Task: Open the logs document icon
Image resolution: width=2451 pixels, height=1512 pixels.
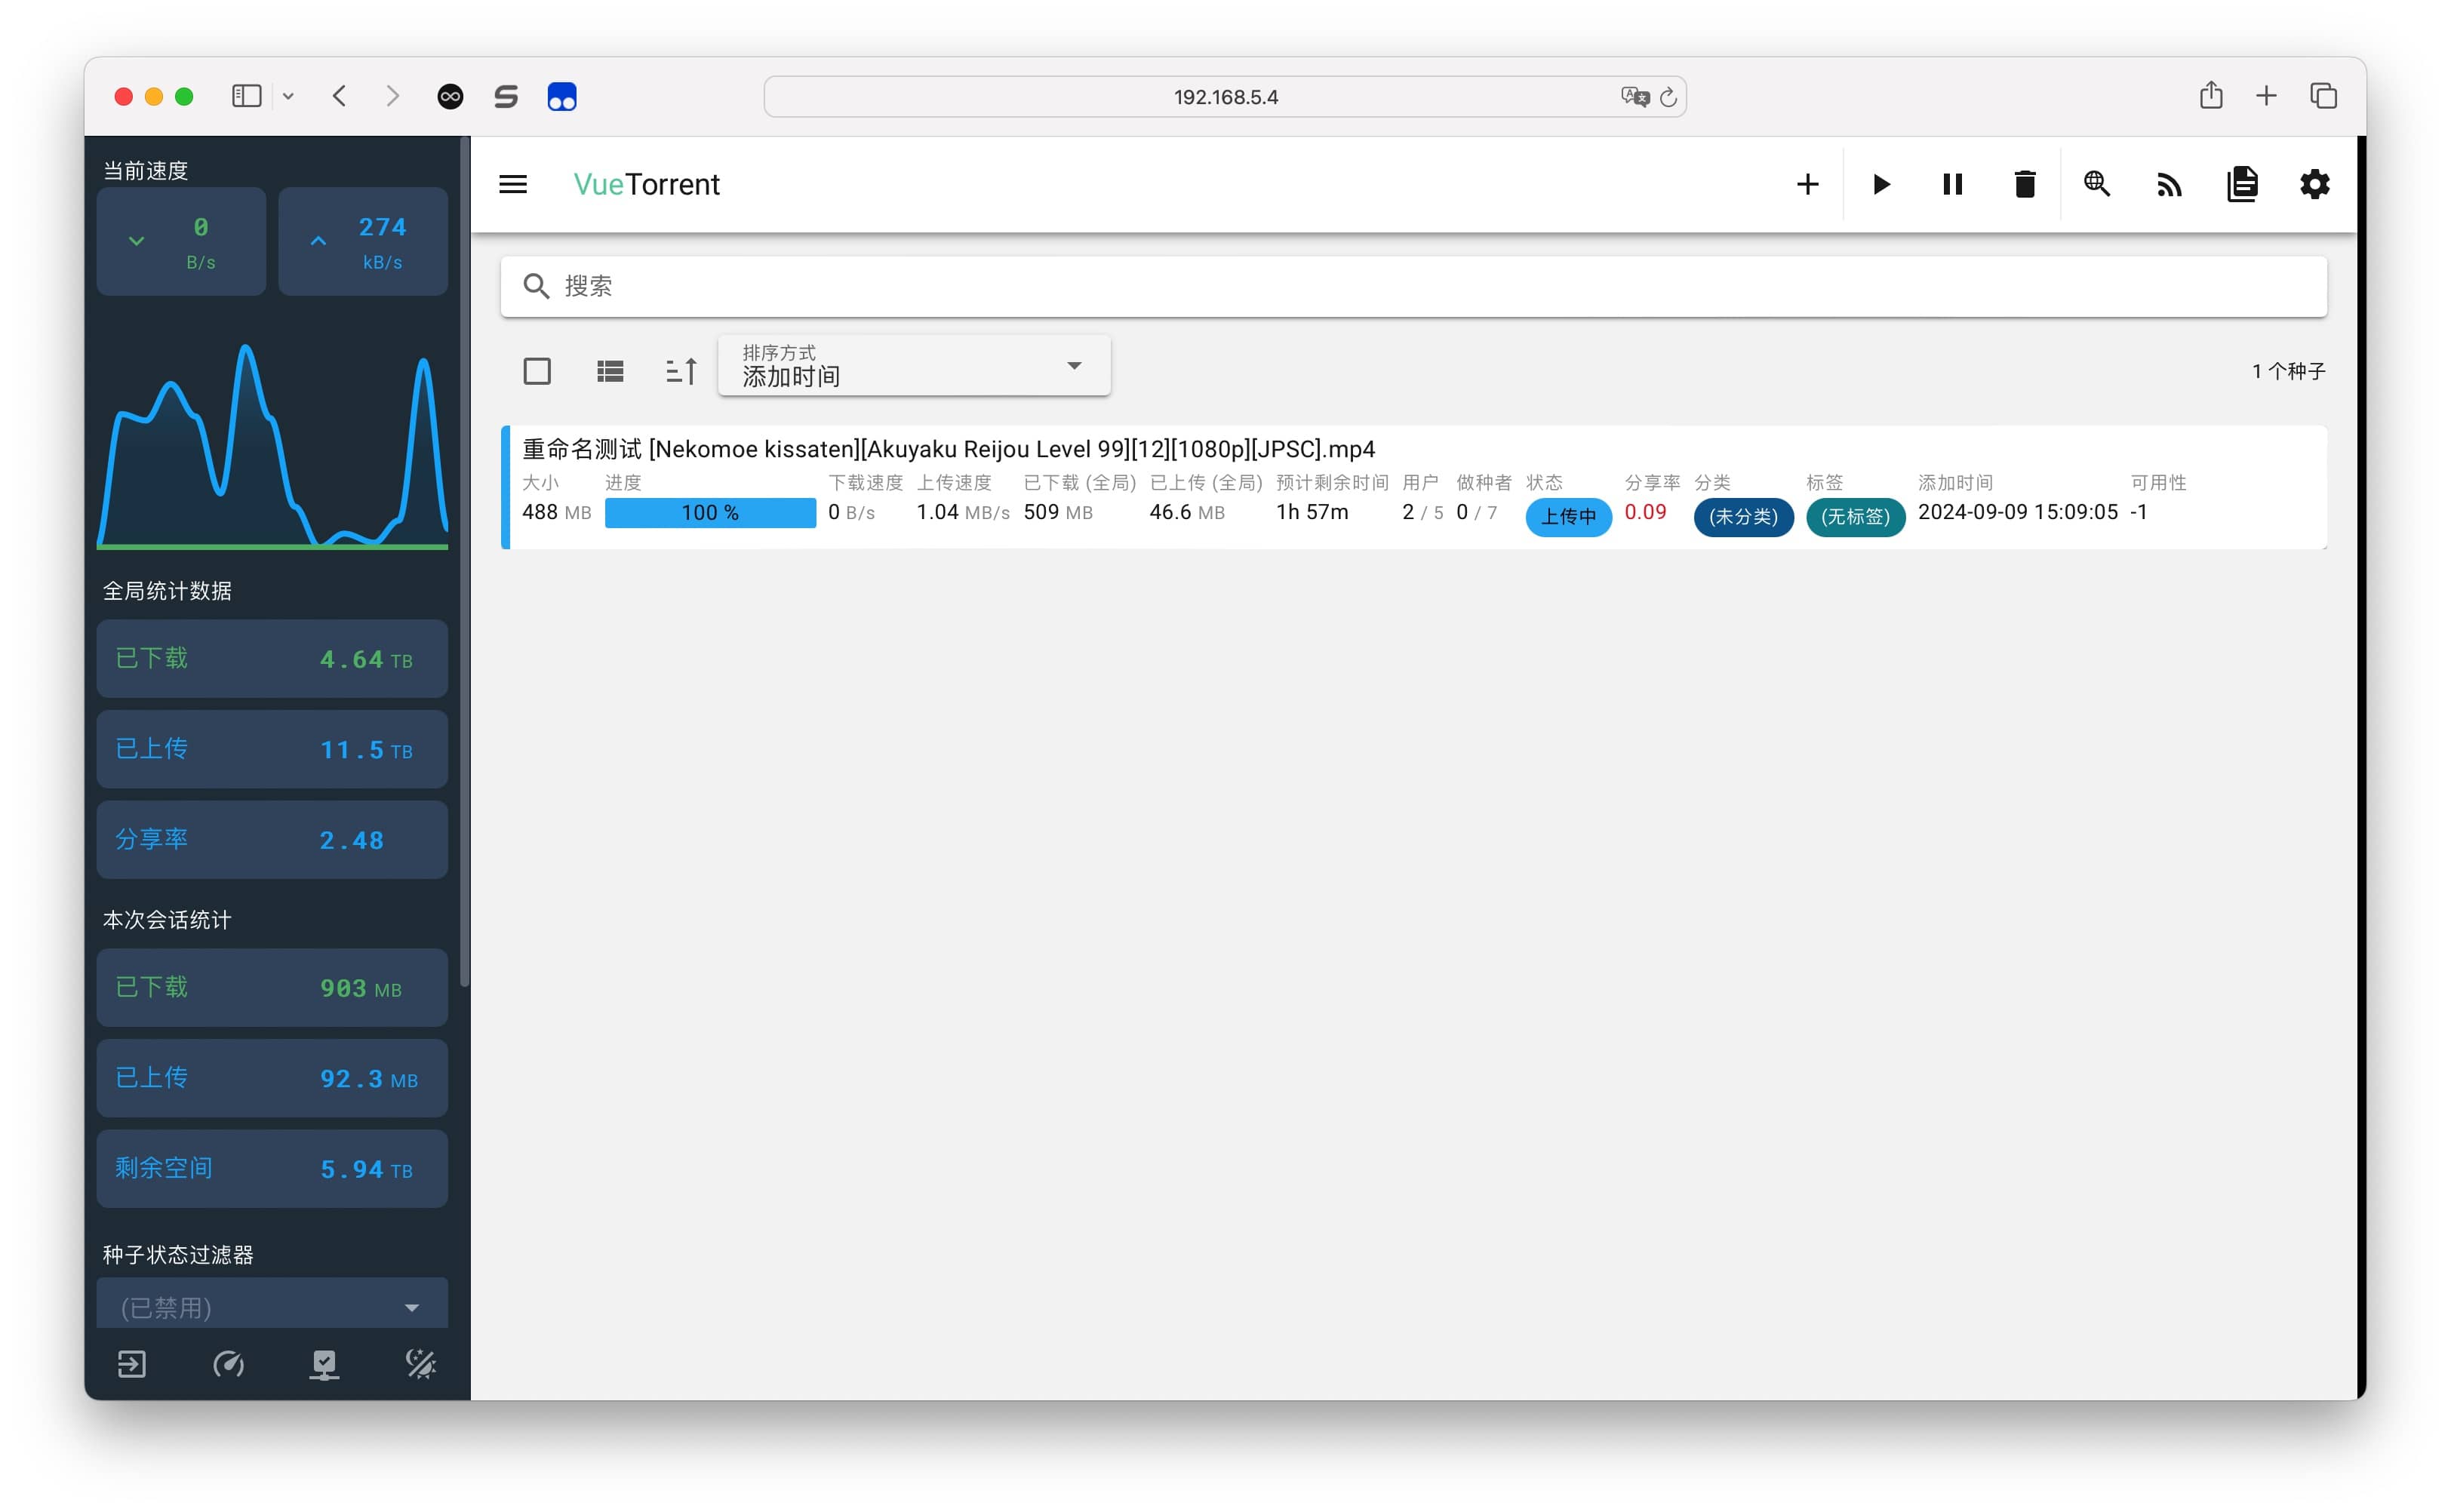Action: pyautogui.click(x=2242, y=184)
